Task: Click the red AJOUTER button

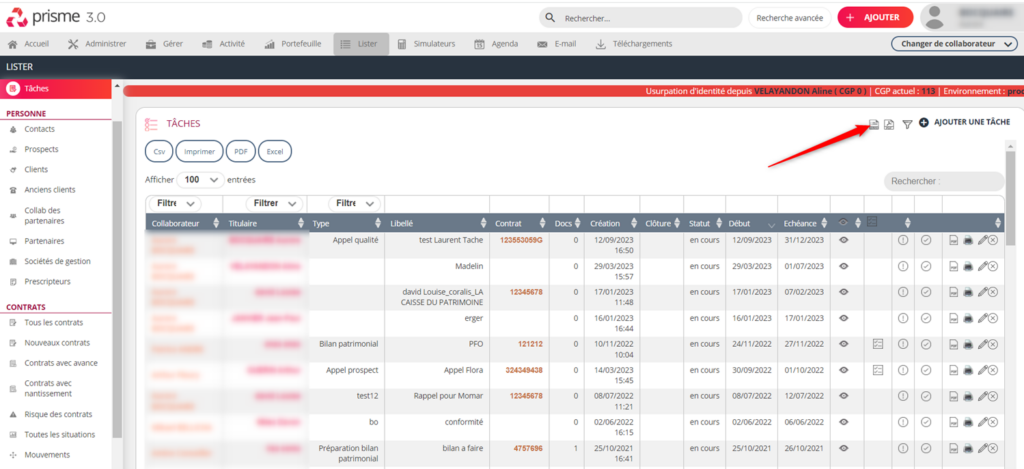Action: point(875,17)
